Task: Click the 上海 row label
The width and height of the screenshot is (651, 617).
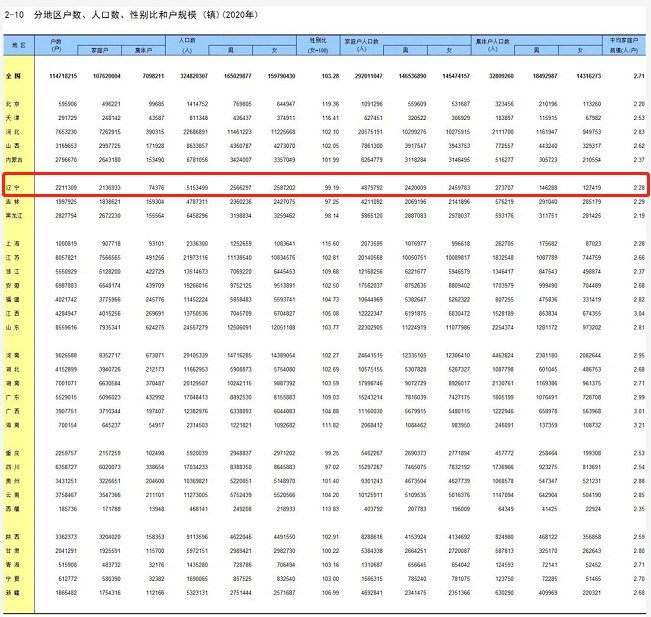Action: pos(13,244)
